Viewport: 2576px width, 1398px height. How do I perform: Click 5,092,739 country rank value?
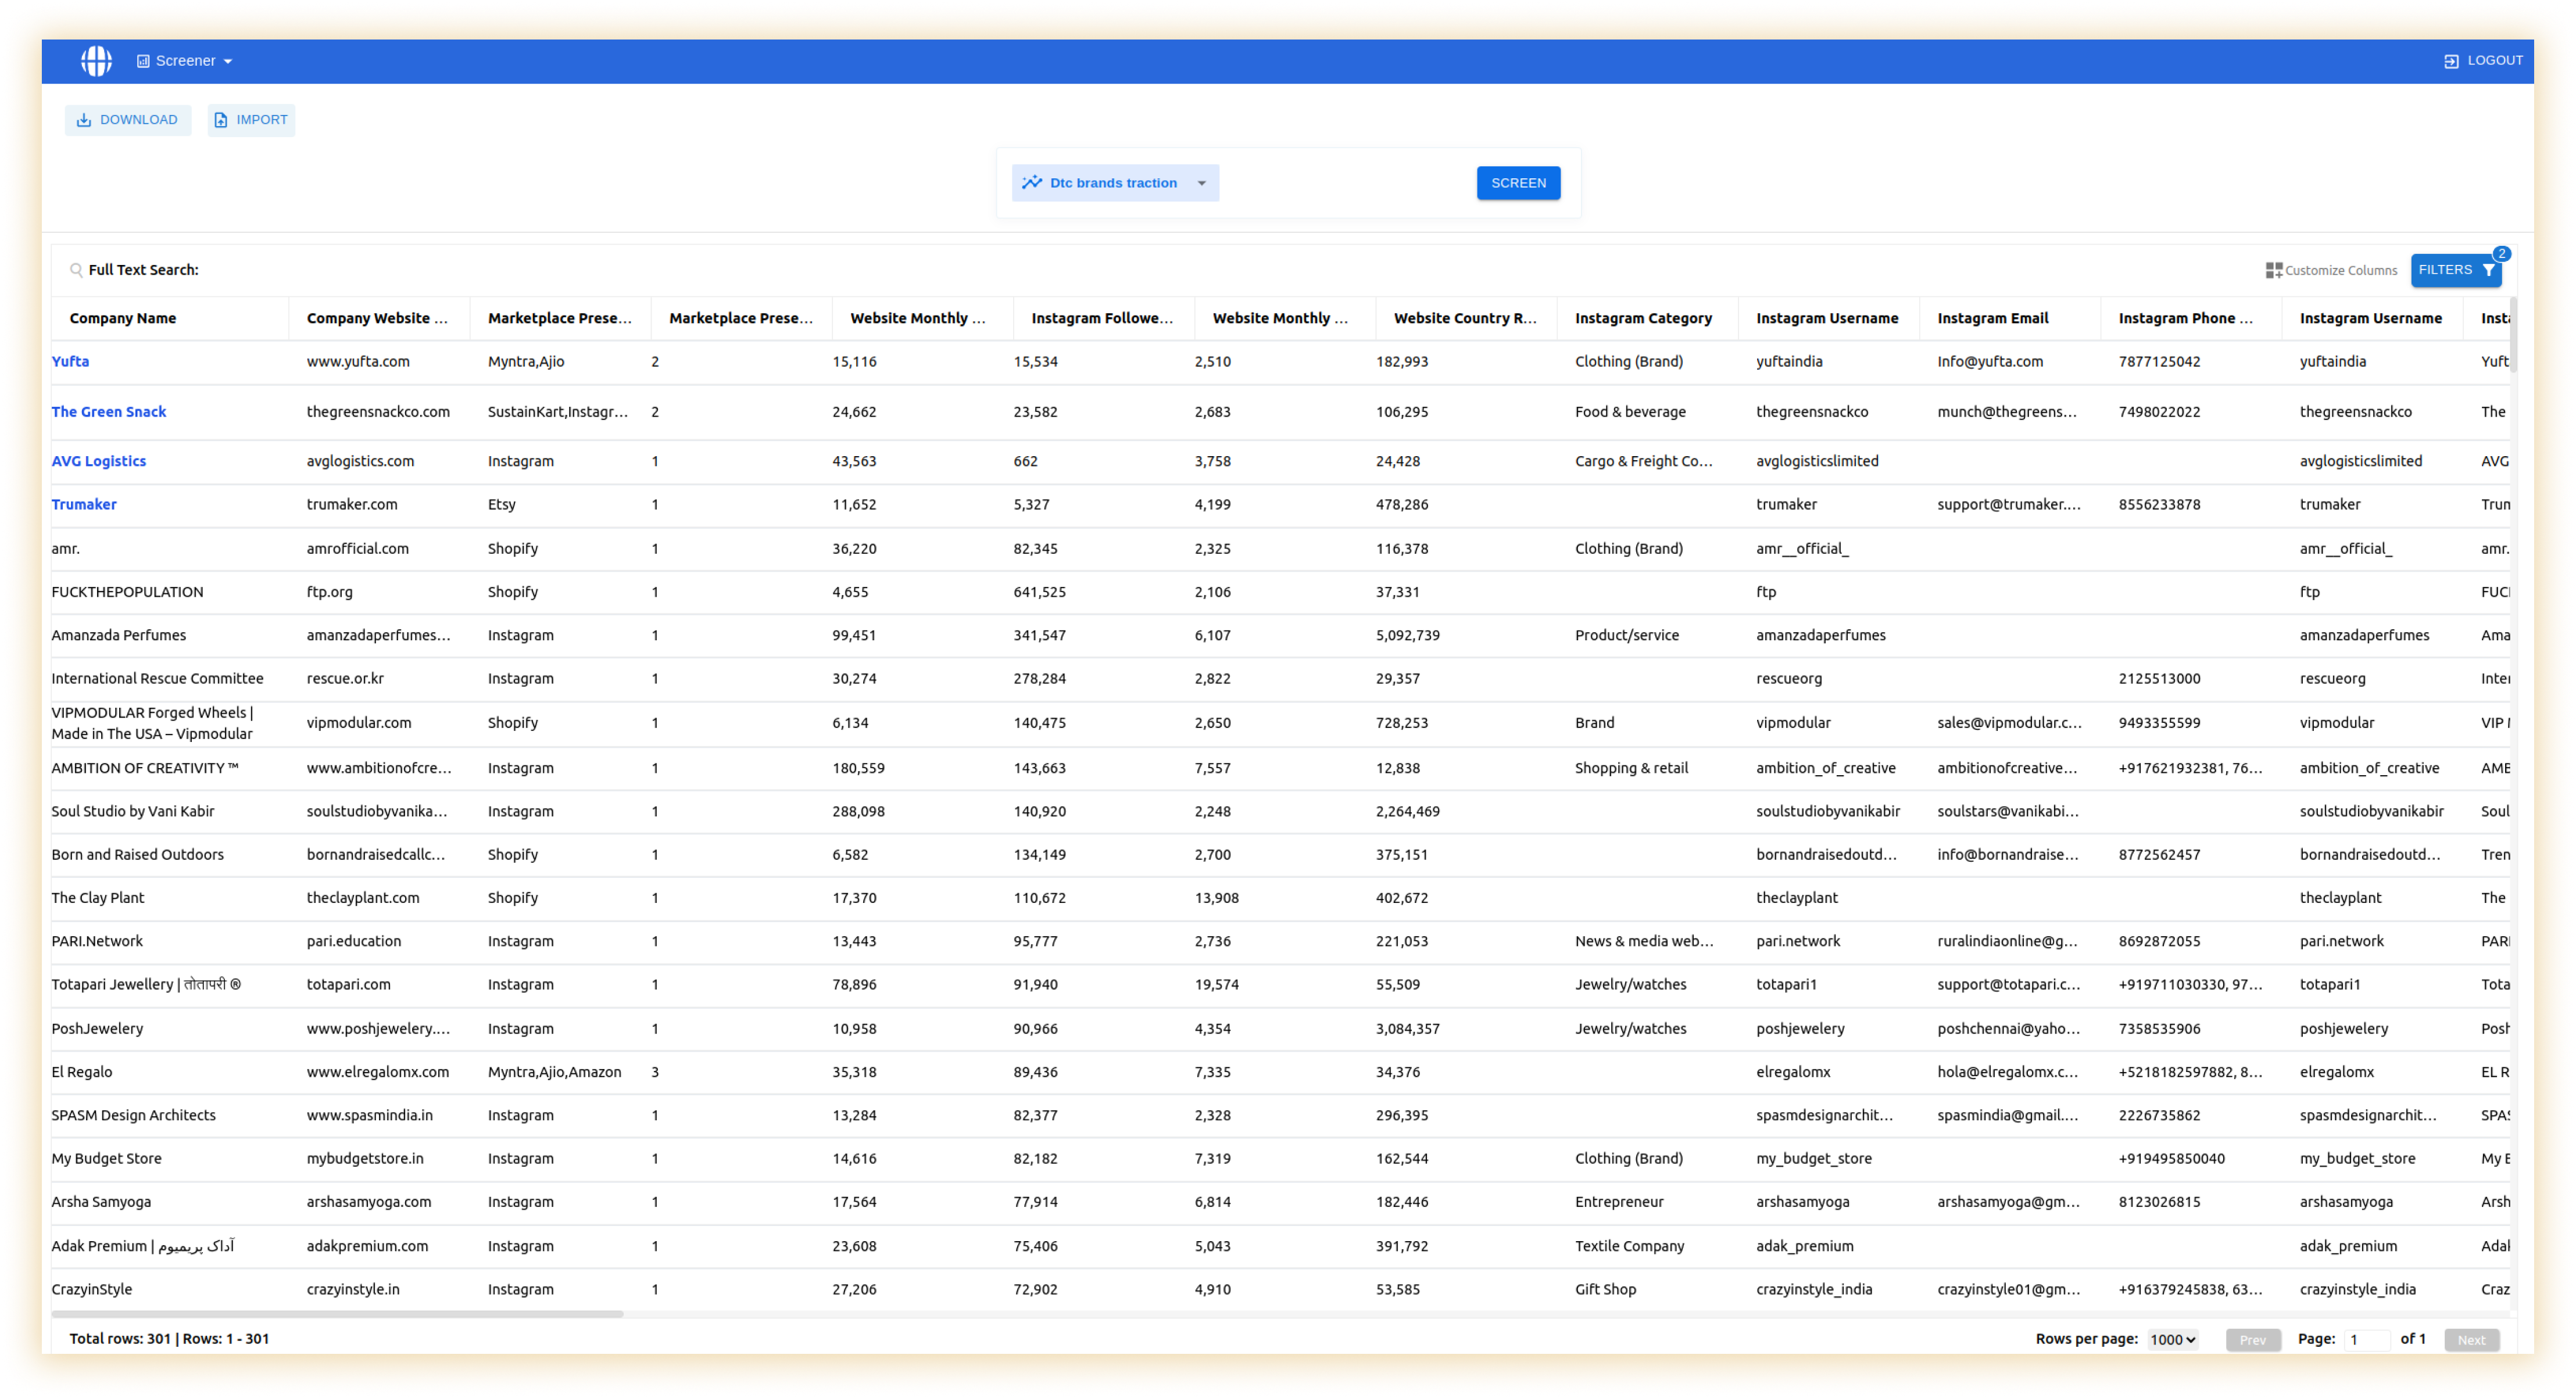pos(1407,635)
